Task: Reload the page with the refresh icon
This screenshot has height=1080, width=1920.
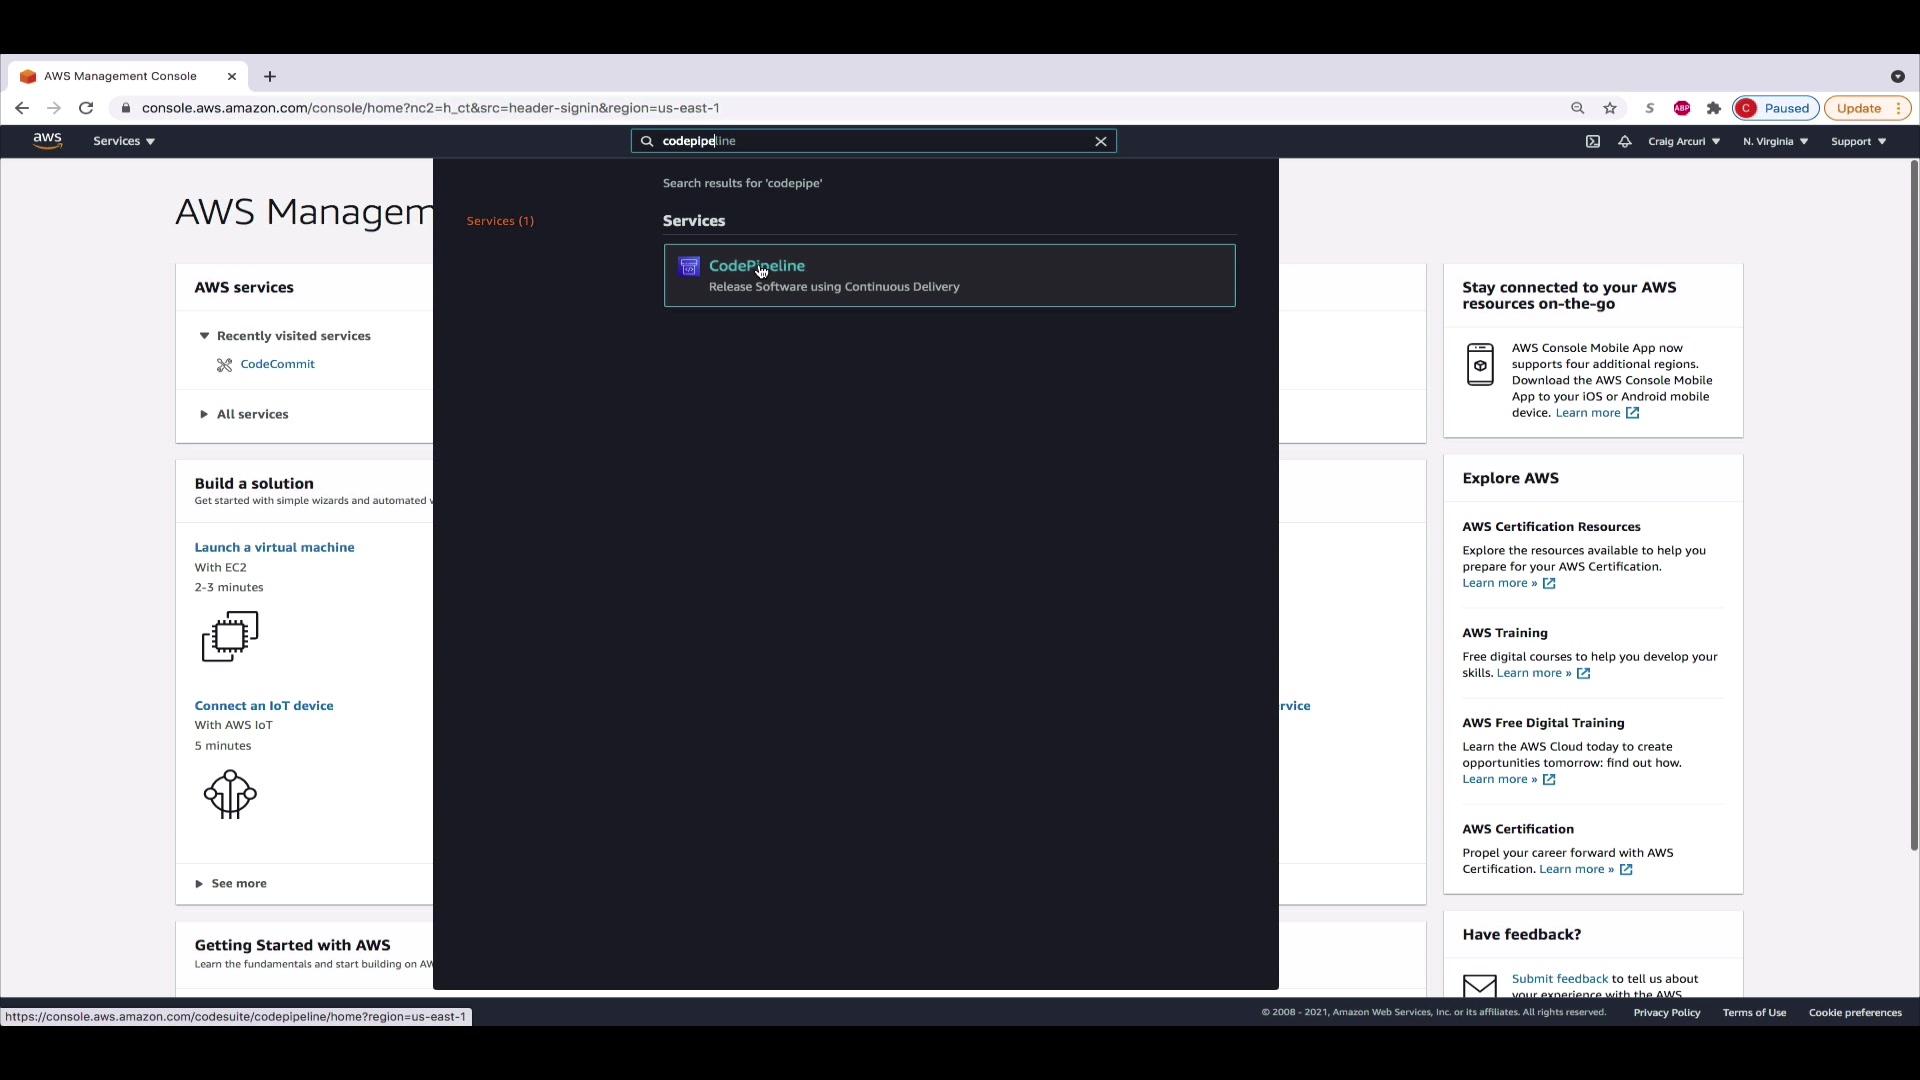Action: point(86,108)
